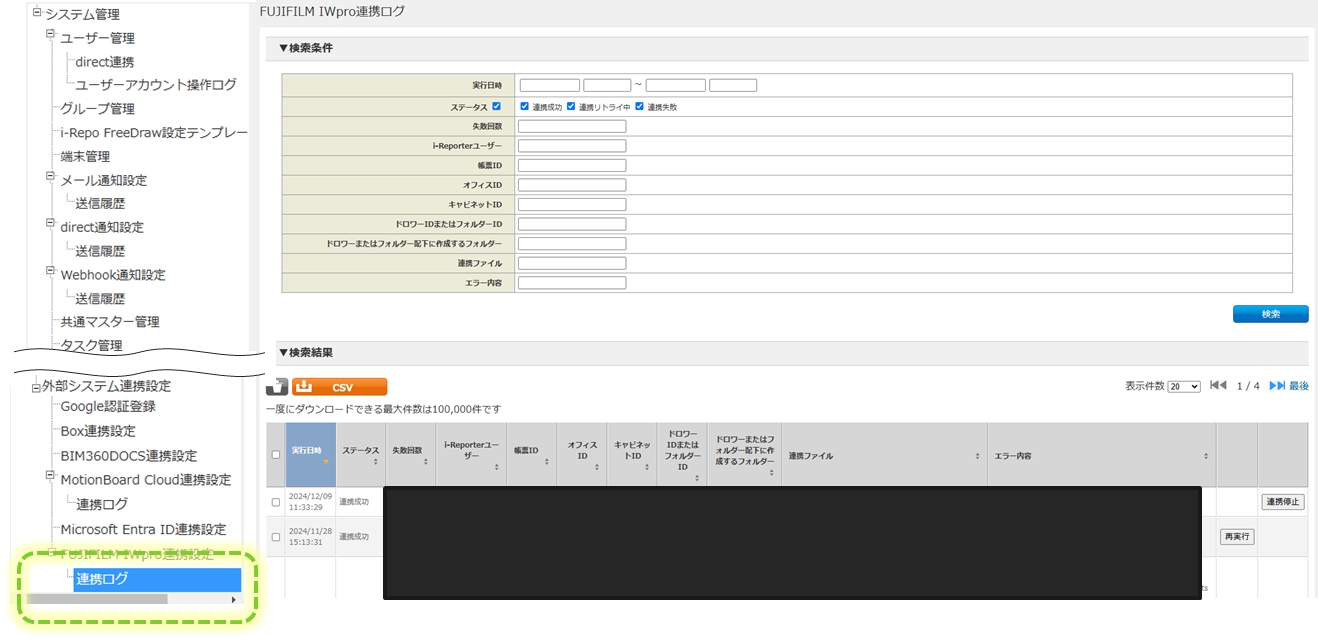Open the 表示件数 dropdown

click(1183, 387)
